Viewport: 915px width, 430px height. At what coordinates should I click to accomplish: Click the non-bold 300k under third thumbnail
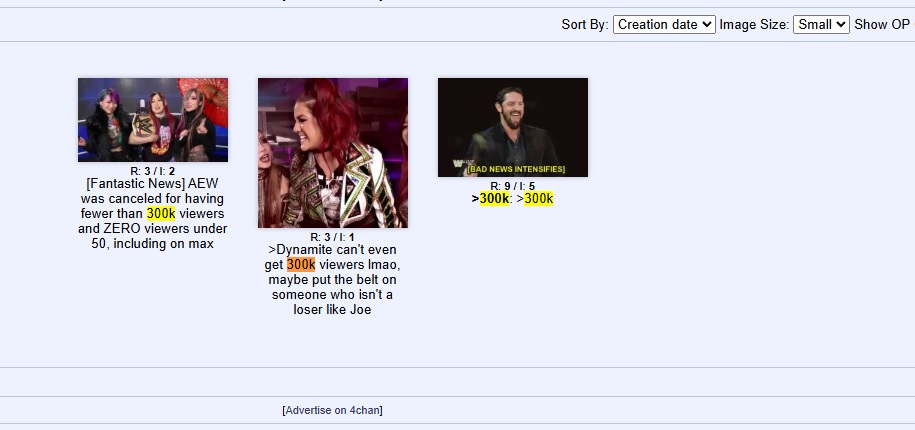[x=539, y=199]
